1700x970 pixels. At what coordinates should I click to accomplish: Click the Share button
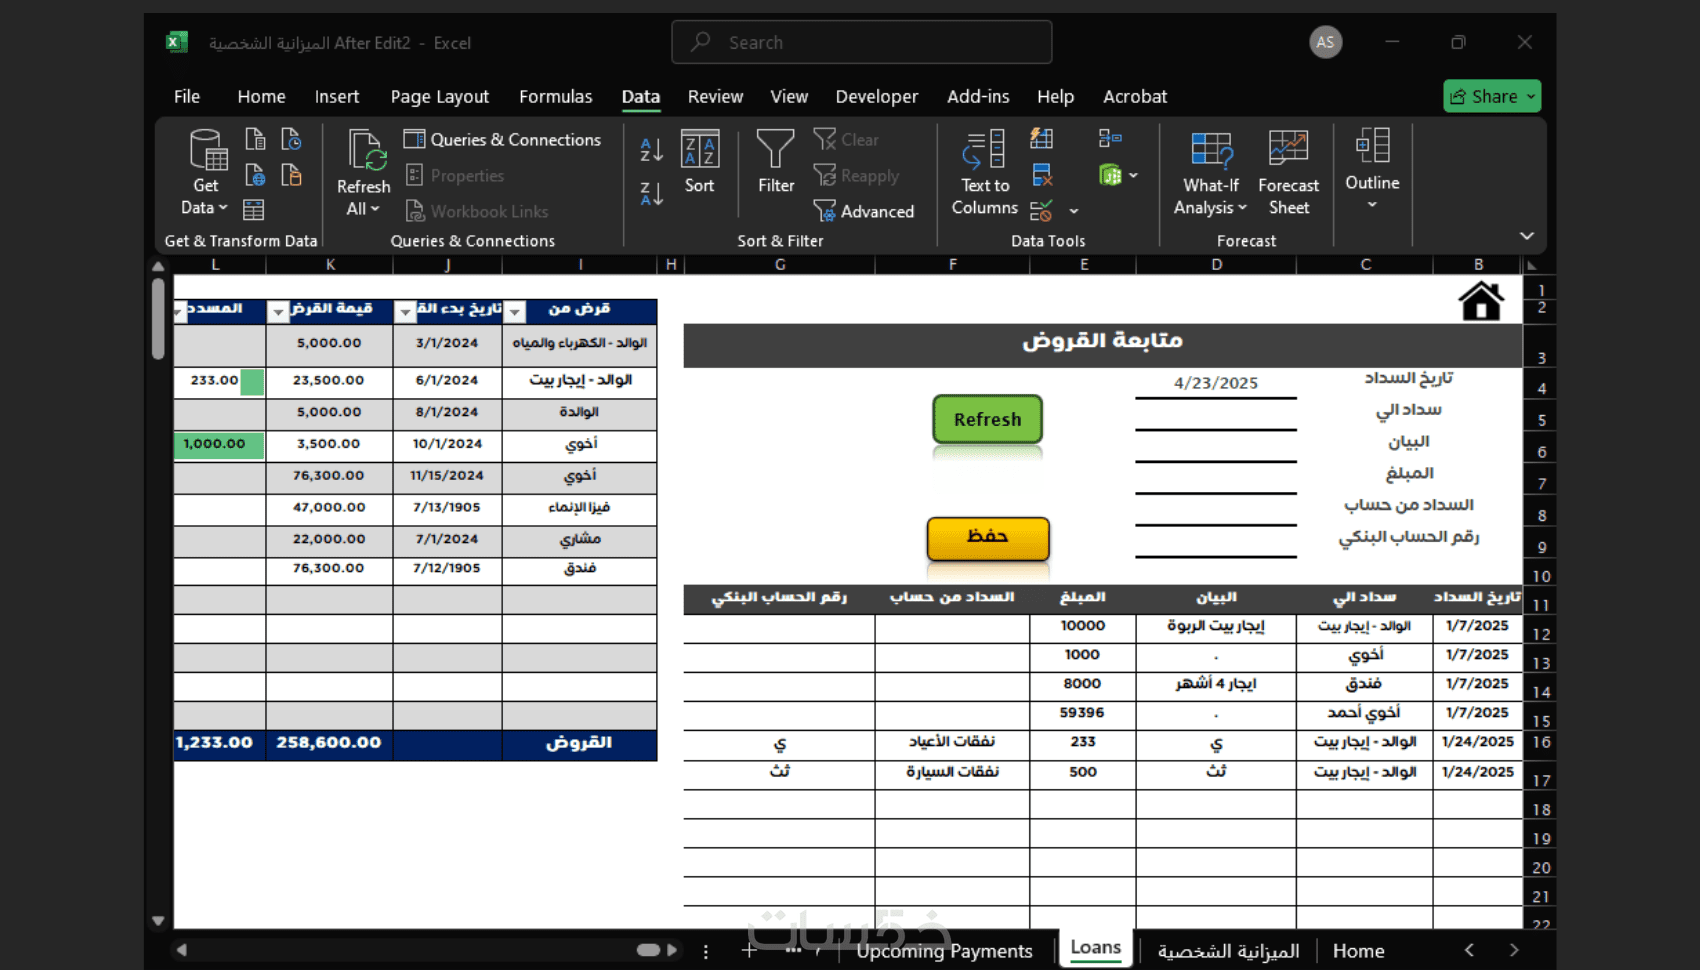(x=1492, y=96)
